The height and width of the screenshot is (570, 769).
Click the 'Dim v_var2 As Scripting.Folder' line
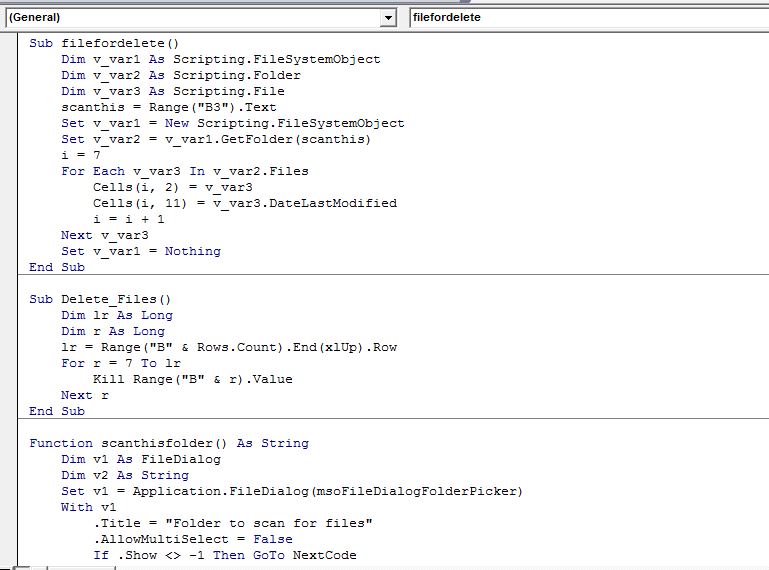181,76
